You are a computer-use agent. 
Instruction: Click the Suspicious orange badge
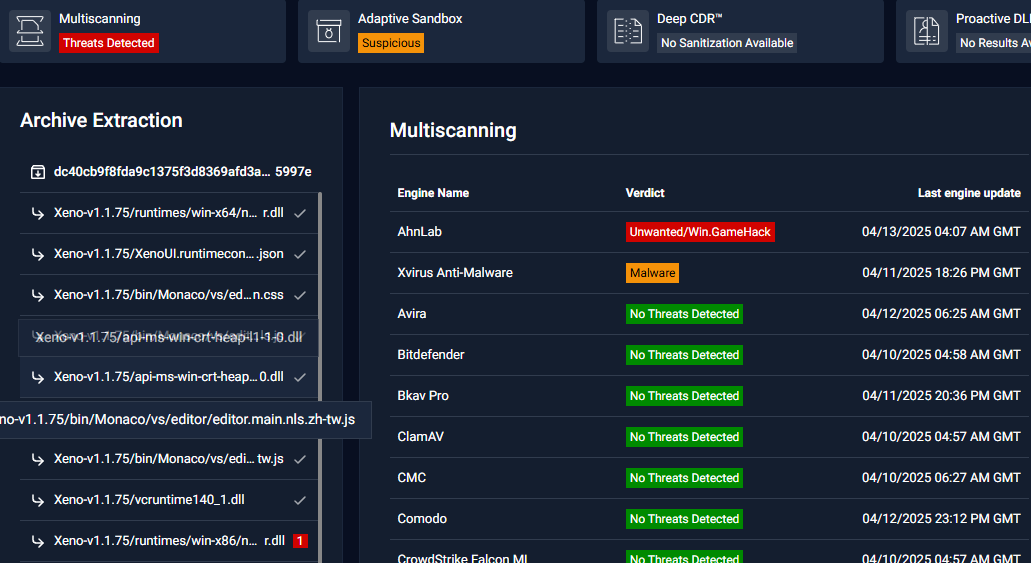(x=391, y=43)
